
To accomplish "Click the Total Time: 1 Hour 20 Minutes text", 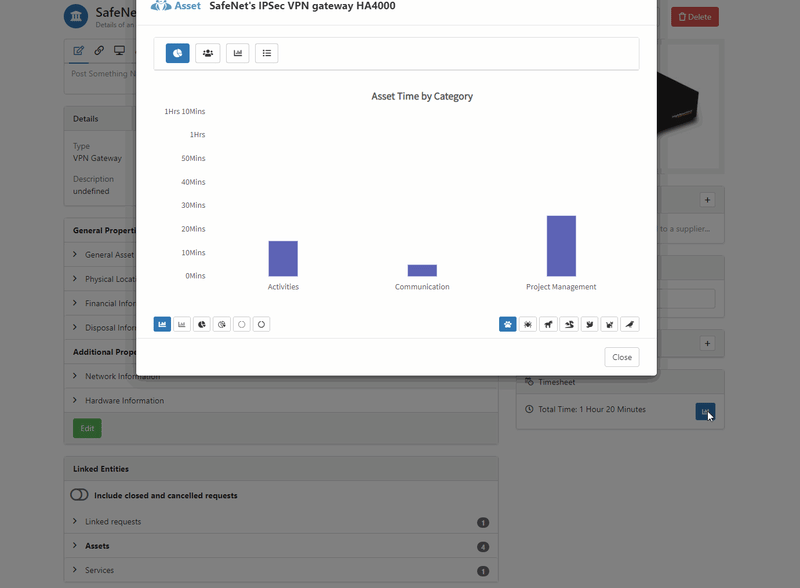I will tap(592, 409).
